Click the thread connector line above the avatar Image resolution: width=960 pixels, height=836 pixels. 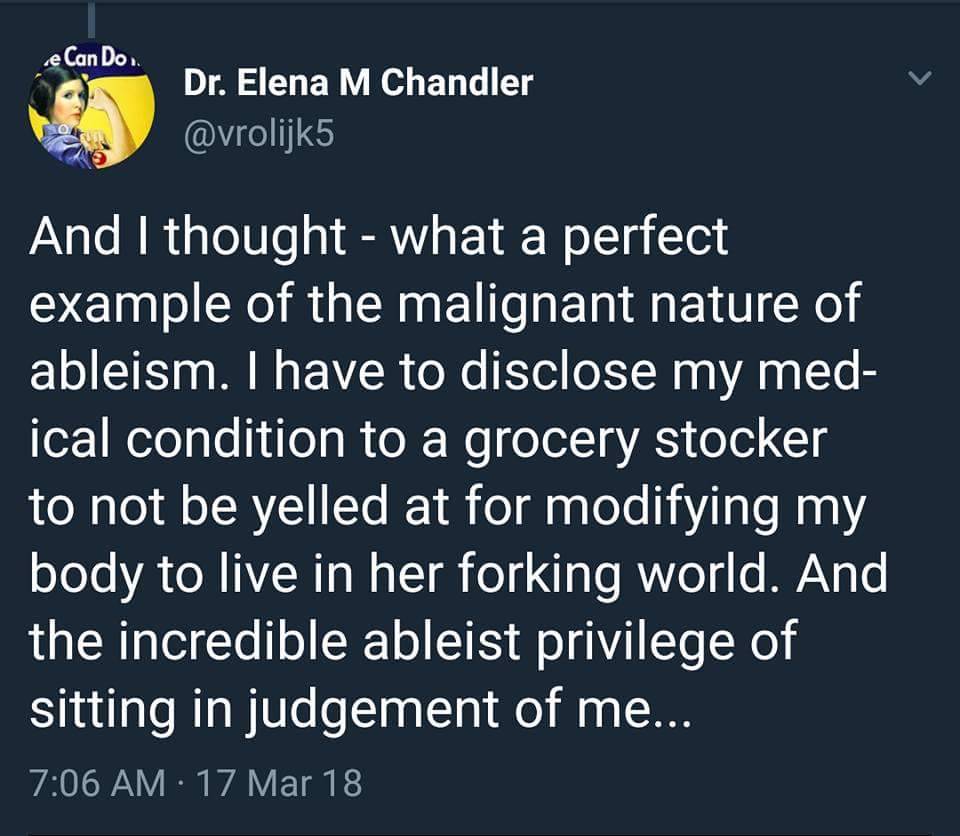(x=91, y=20)
